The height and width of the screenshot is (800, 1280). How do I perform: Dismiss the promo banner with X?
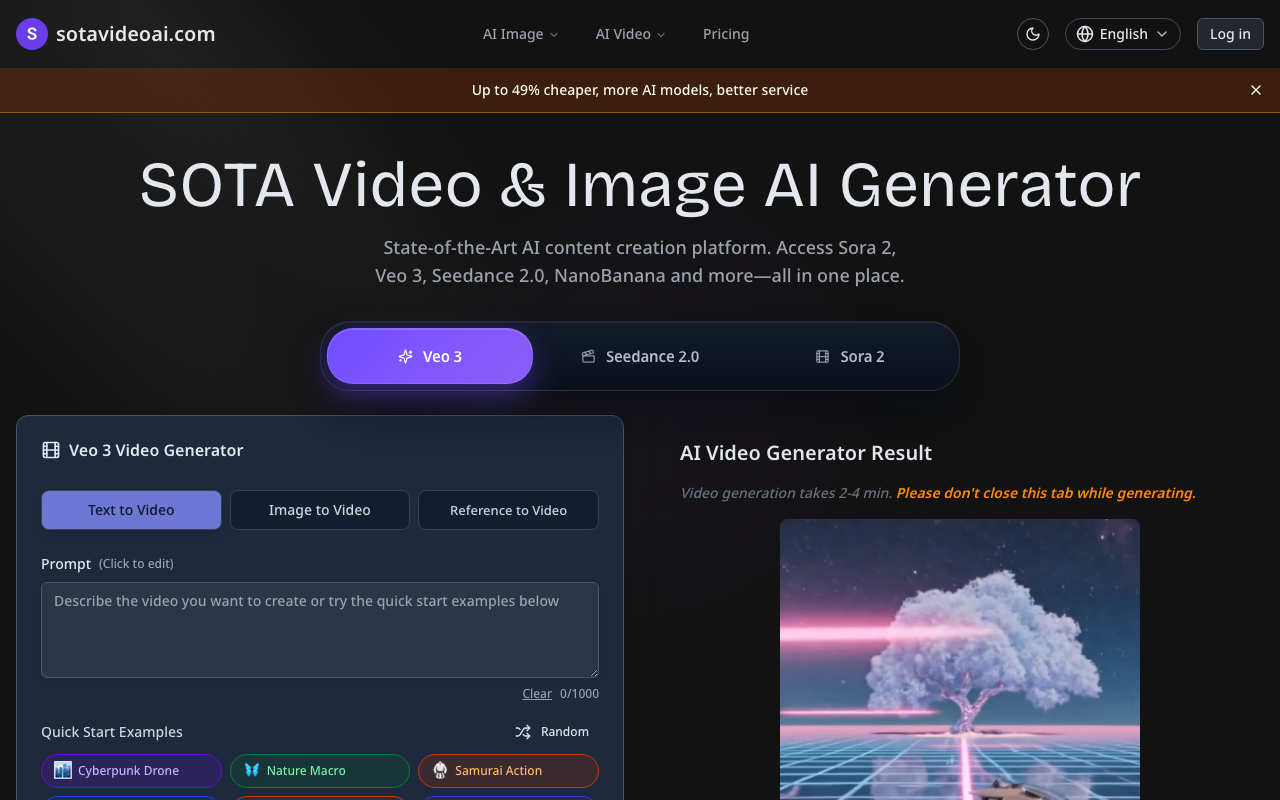(1256, 90)
